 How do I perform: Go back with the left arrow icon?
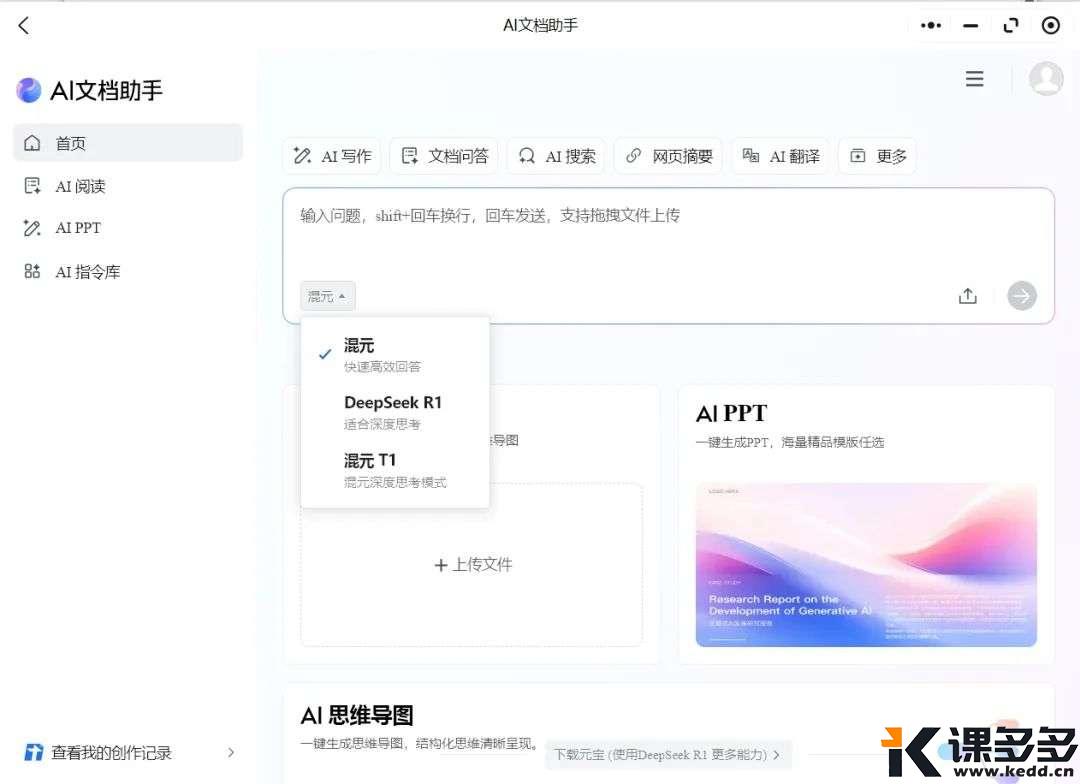pyautogui.click(x=23, y=25)
